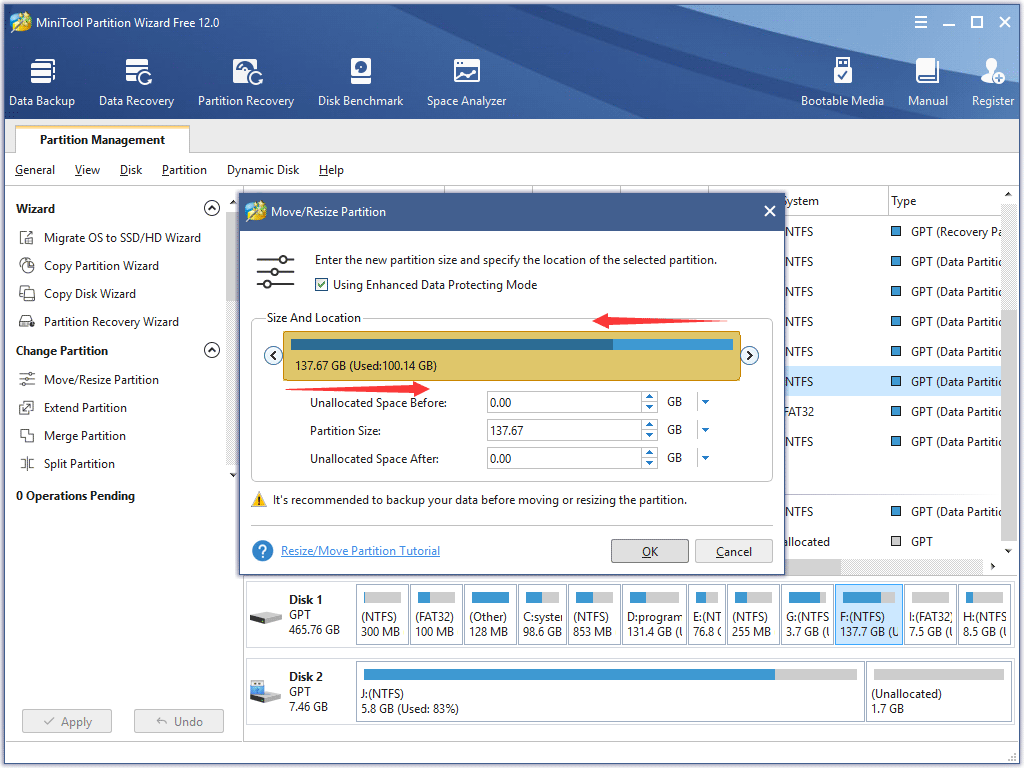Increase Unallocated Space Before value
1024x768 pixels.
[x=649, y=397]
